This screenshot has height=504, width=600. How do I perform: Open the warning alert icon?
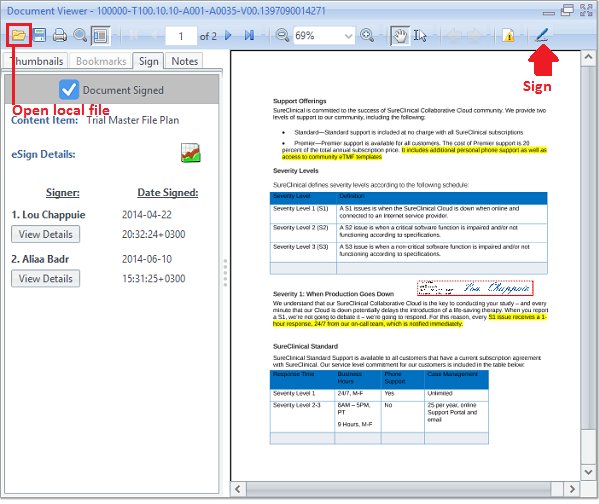point(509,36)
